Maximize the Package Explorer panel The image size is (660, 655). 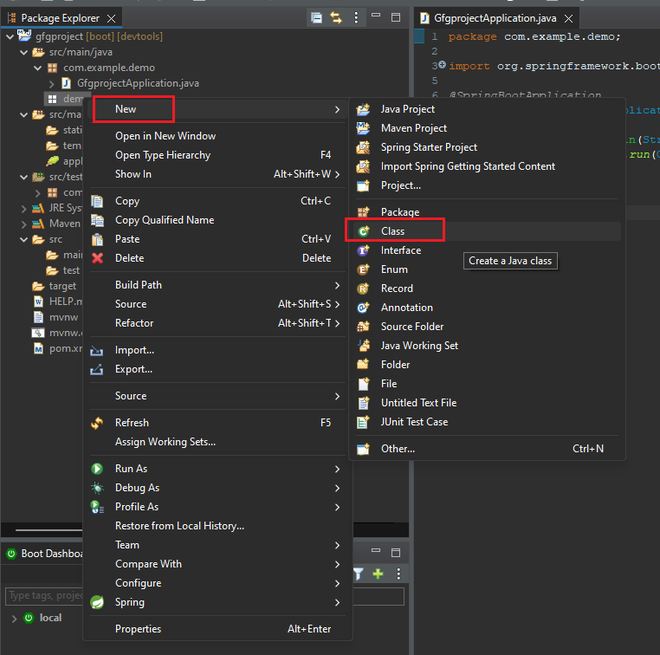click(x=396, y=18)
